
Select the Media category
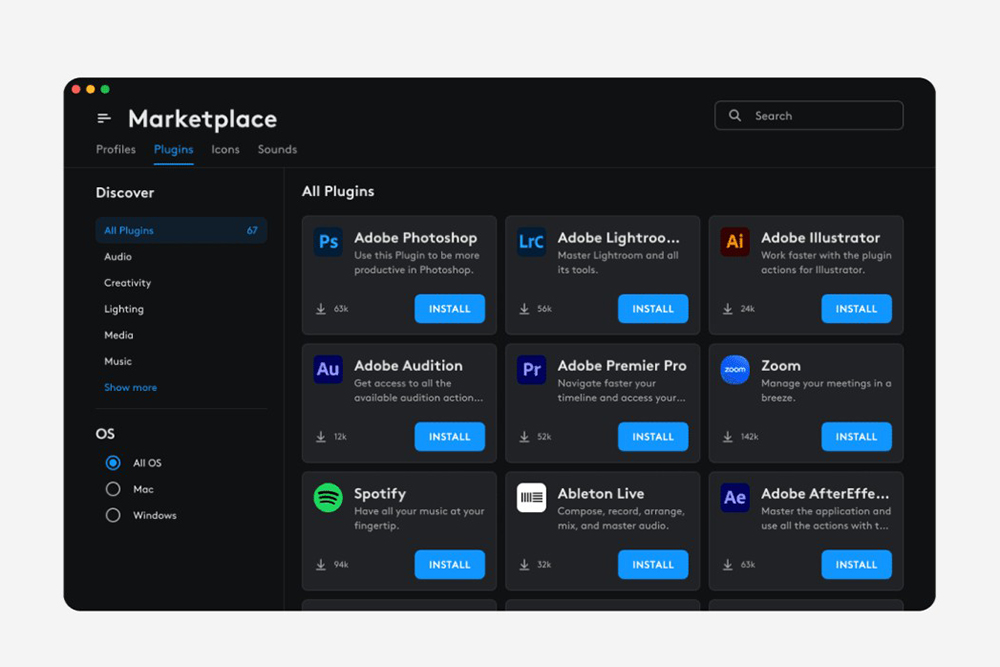119,335
